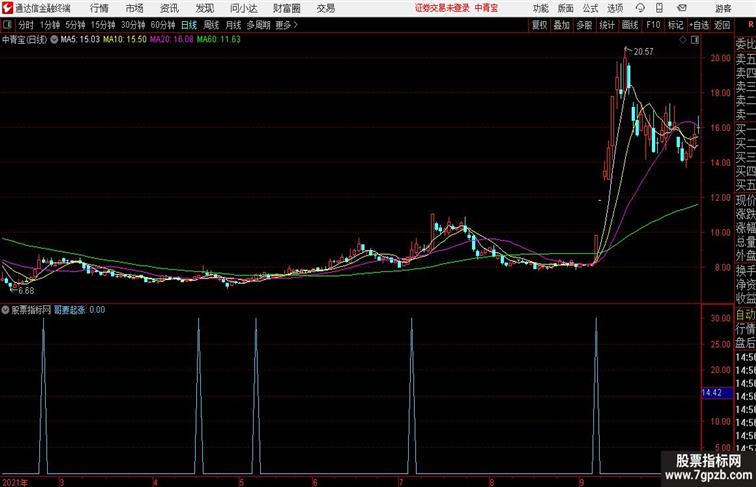This screenshot has width=756, height=487.
Task: Click the diamond icon above chart
Action: pyautogui.click(x=683, y=40)
